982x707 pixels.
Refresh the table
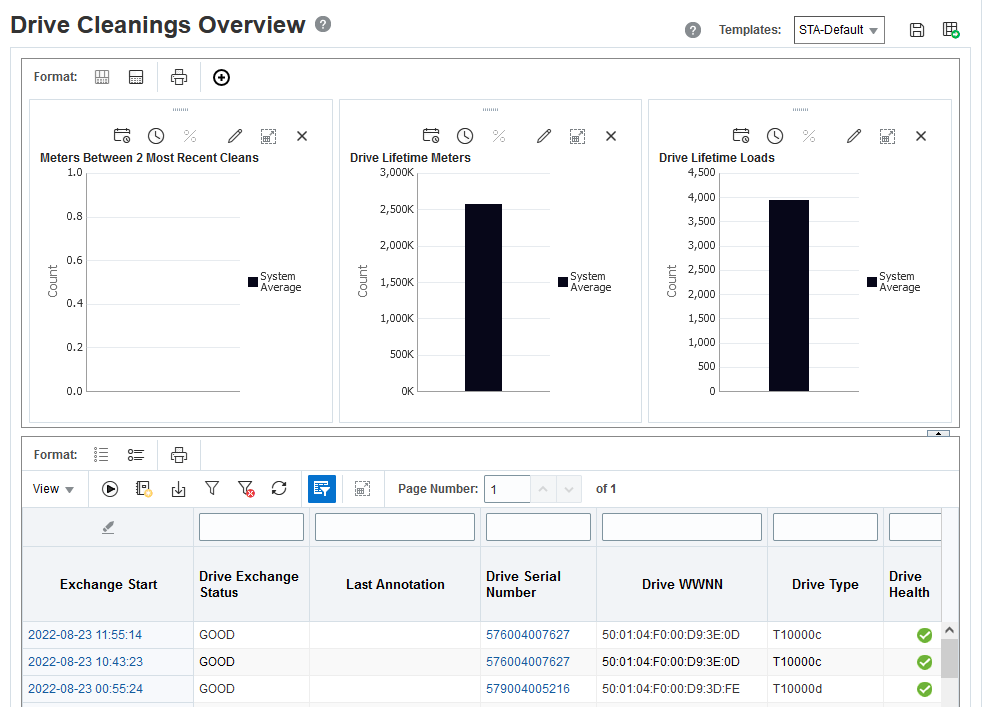click(279, 488)
